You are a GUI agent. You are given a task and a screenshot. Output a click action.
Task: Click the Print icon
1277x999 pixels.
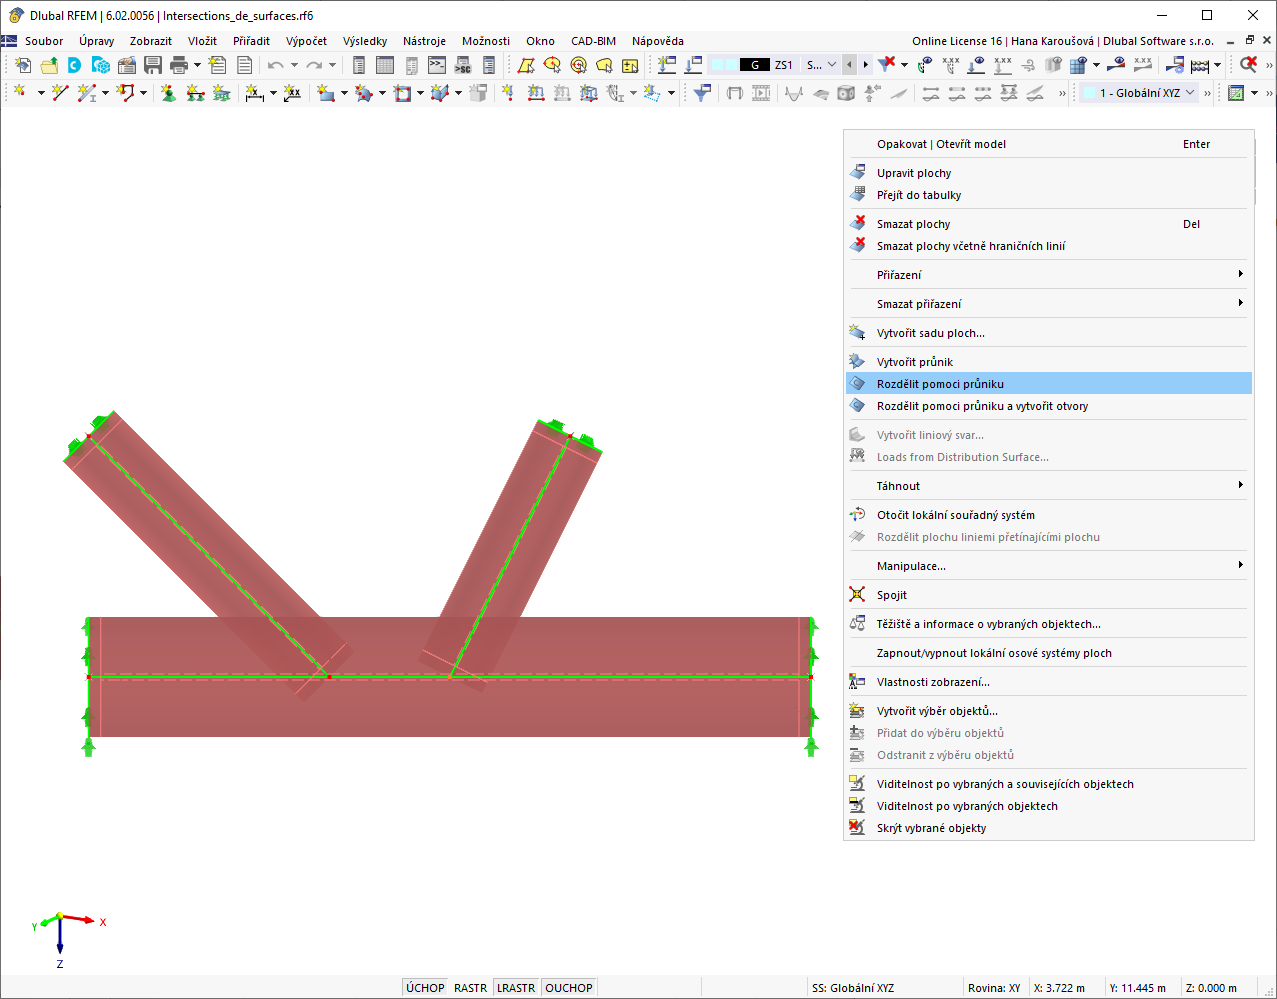(x=179, y=65)
